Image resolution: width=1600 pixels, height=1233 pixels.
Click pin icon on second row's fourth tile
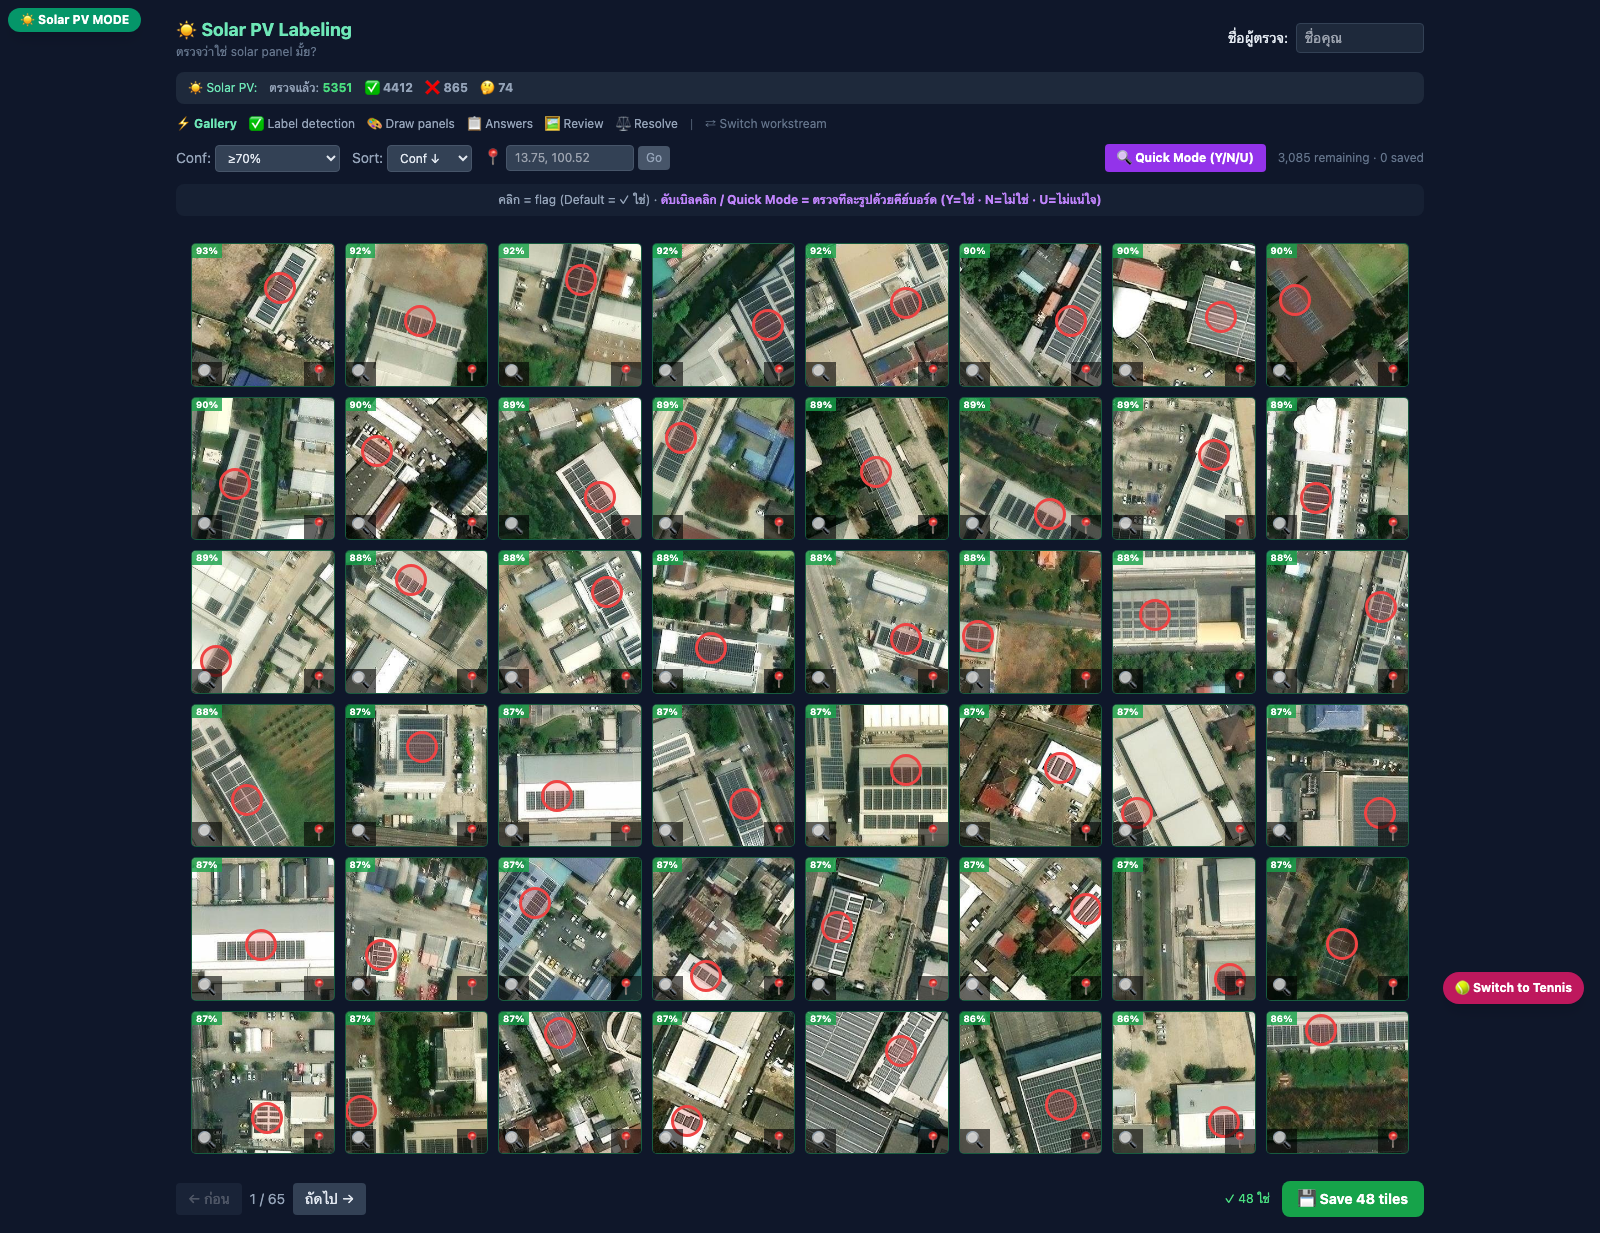pyautogui.click(x=779, y=526)
